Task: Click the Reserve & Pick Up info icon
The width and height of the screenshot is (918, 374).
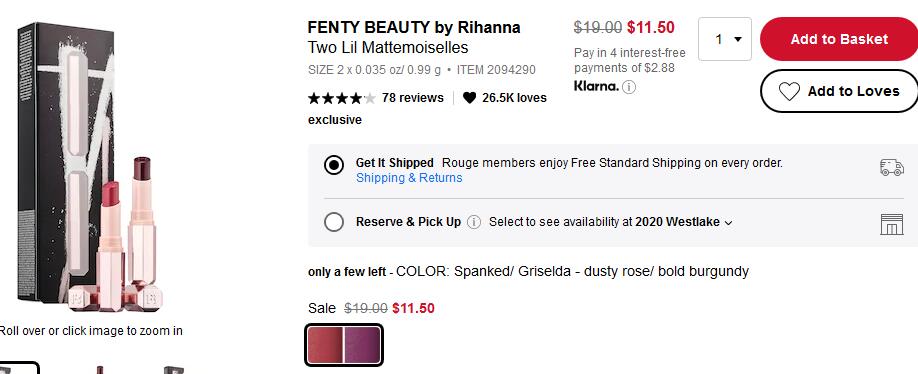Action: tap(474, 222)
